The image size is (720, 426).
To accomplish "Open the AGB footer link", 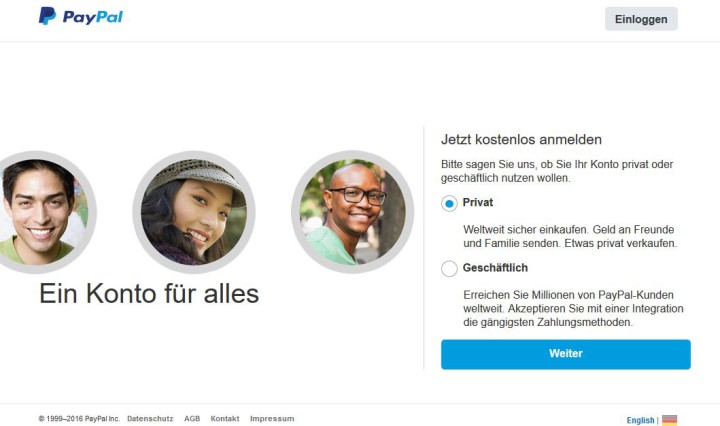I will 192,419.
